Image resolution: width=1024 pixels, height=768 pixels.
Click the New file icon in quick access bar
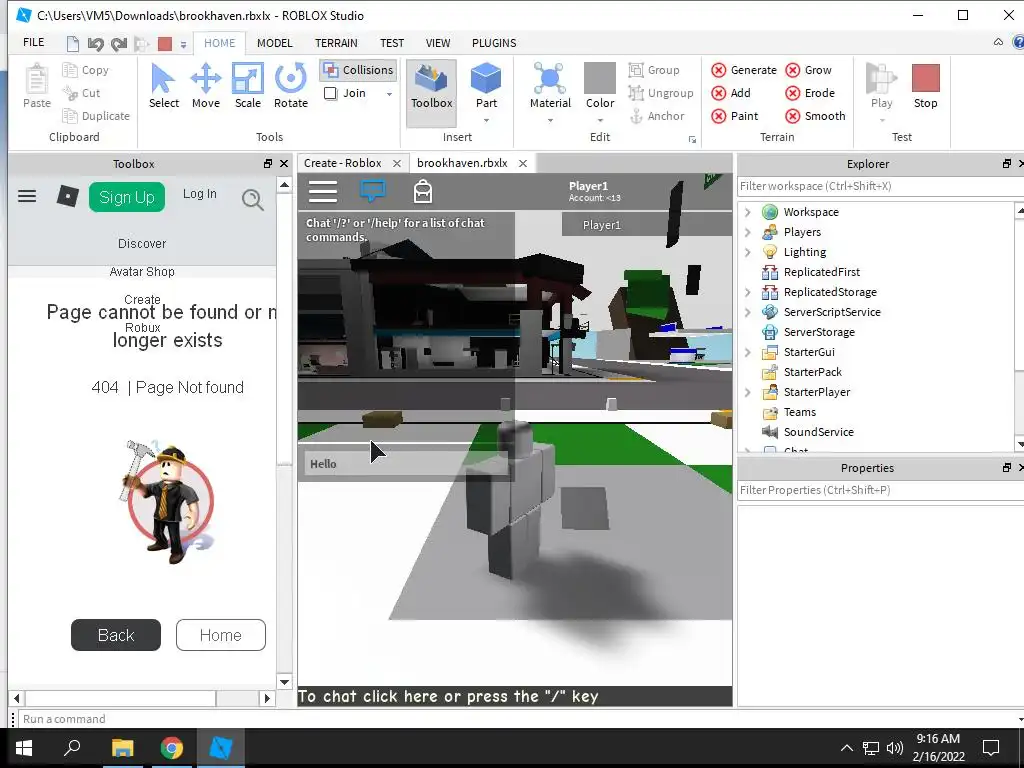[72, 44]
